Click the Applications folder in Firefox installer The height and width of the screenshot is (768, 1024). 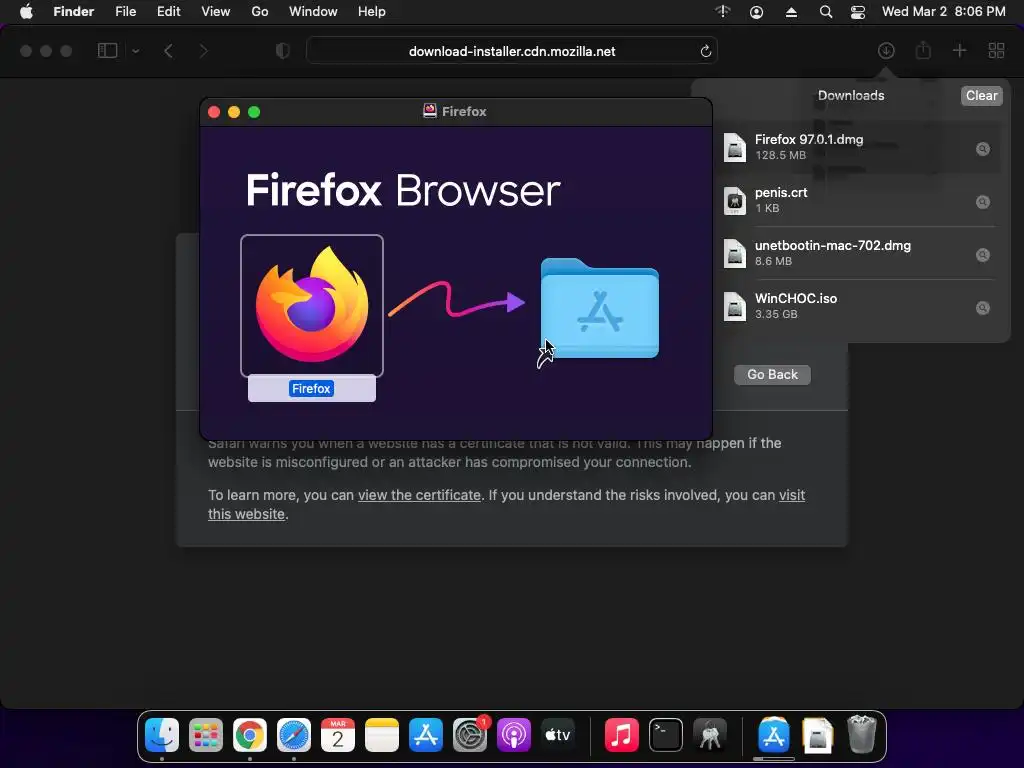[600, 308]
